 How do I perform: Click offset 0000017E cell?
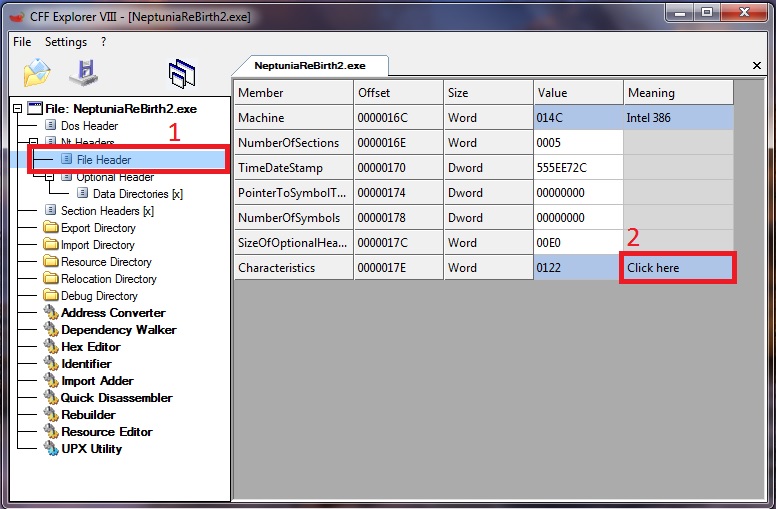[399, 267]
